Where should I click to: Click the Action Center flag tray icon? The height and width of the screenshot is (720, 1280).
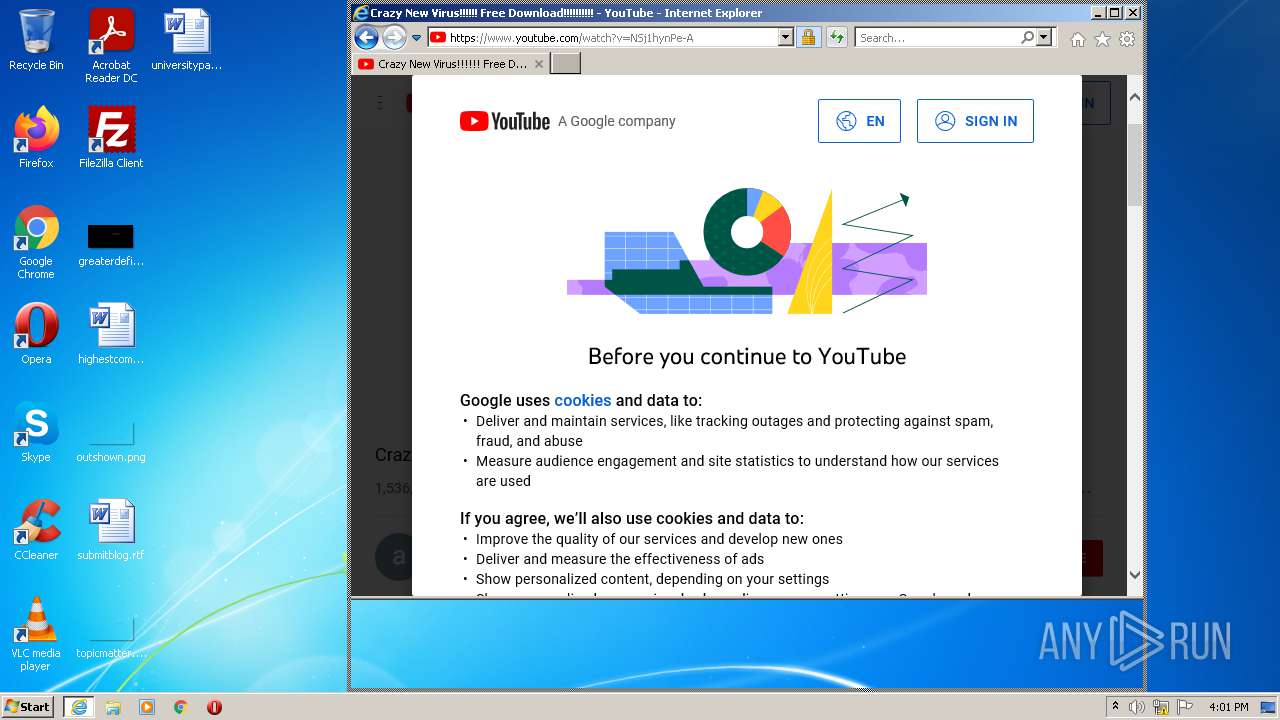[x=1185, y=707]
